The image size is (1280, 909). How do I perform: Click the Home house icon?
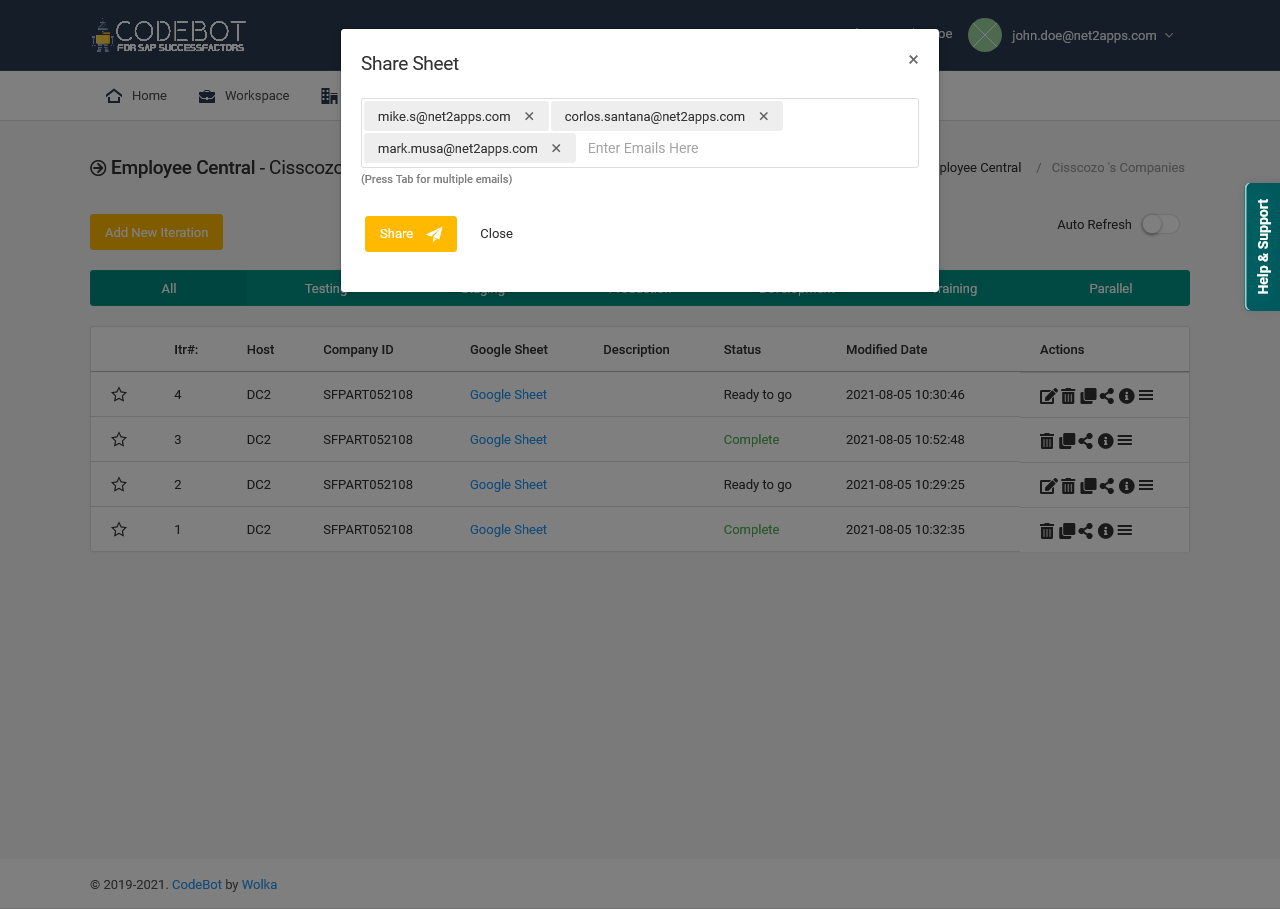[113, 95]
